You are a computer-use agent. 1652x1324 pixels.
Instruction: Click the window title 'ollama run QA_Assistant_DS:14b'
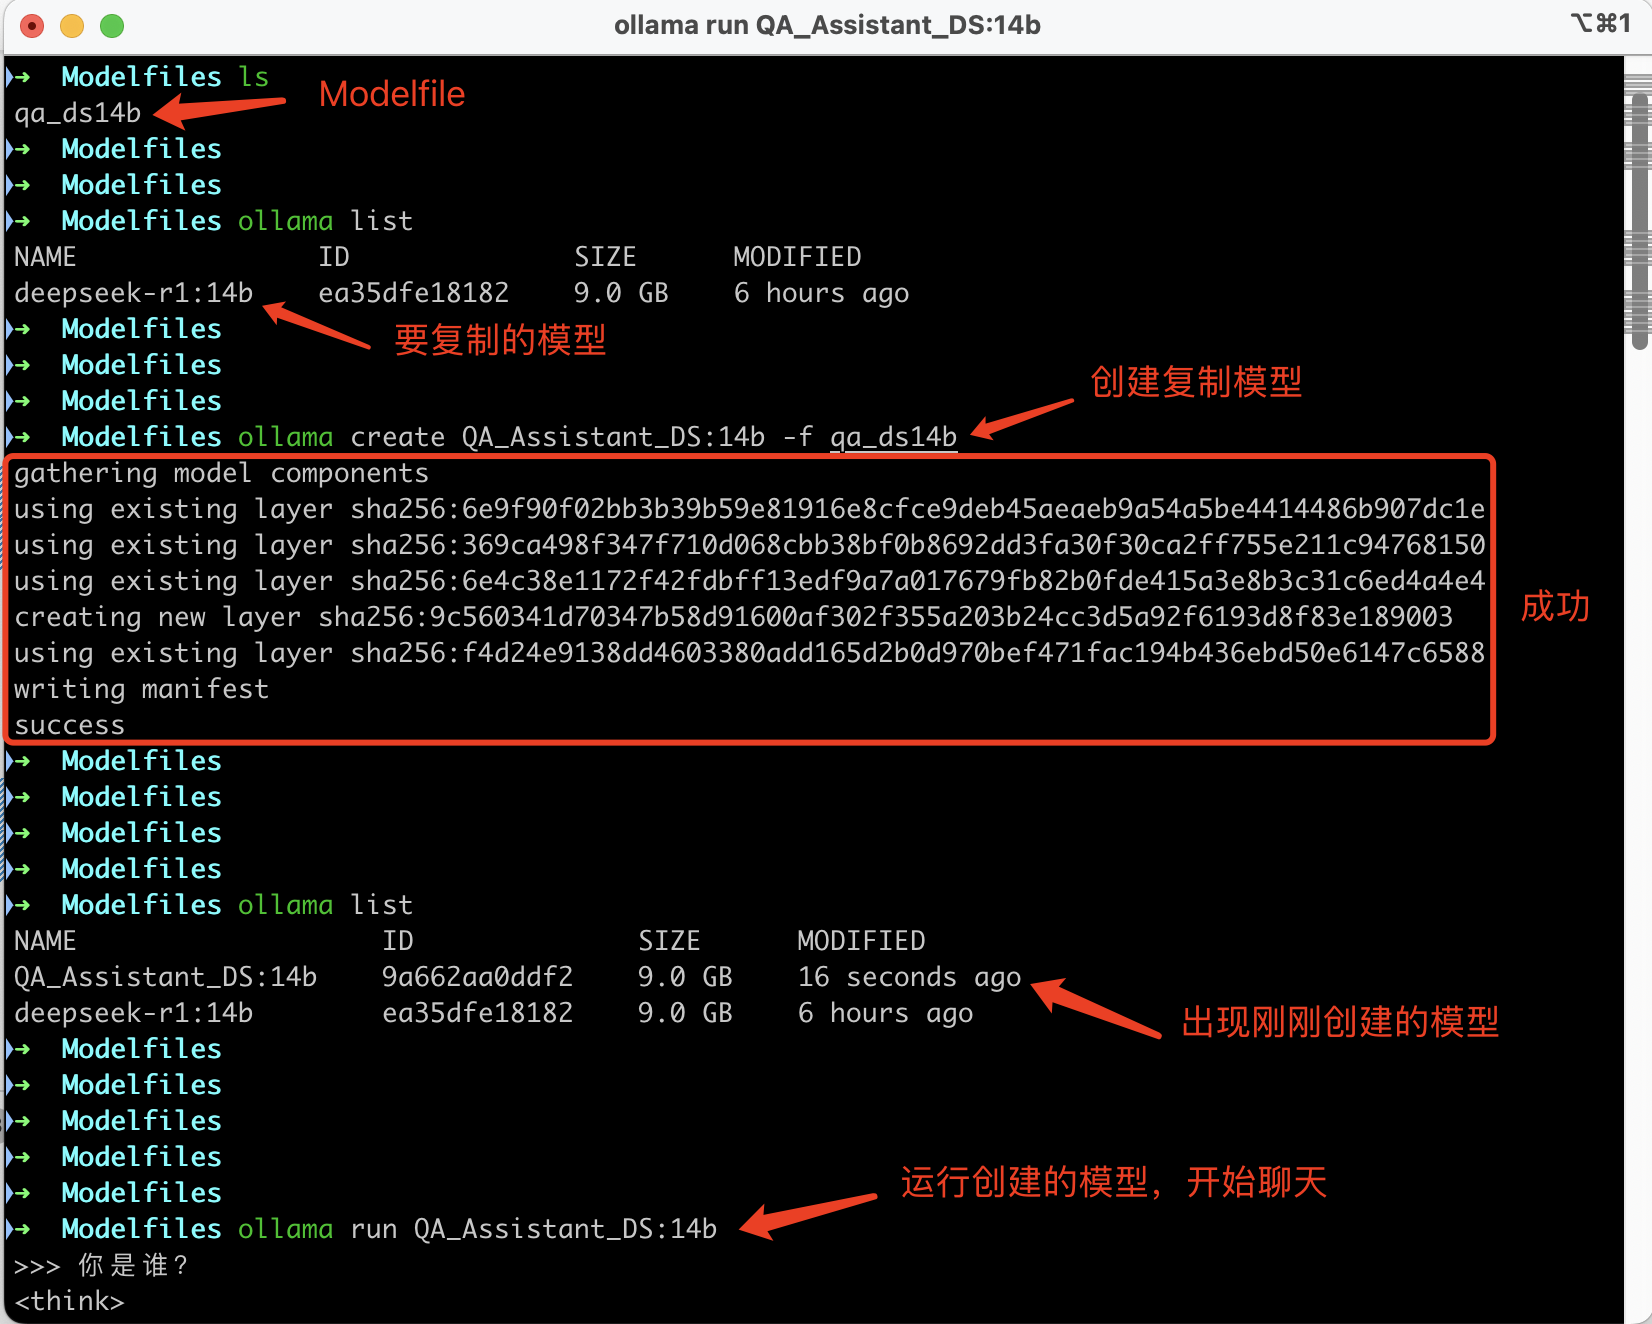click(827, 25)
